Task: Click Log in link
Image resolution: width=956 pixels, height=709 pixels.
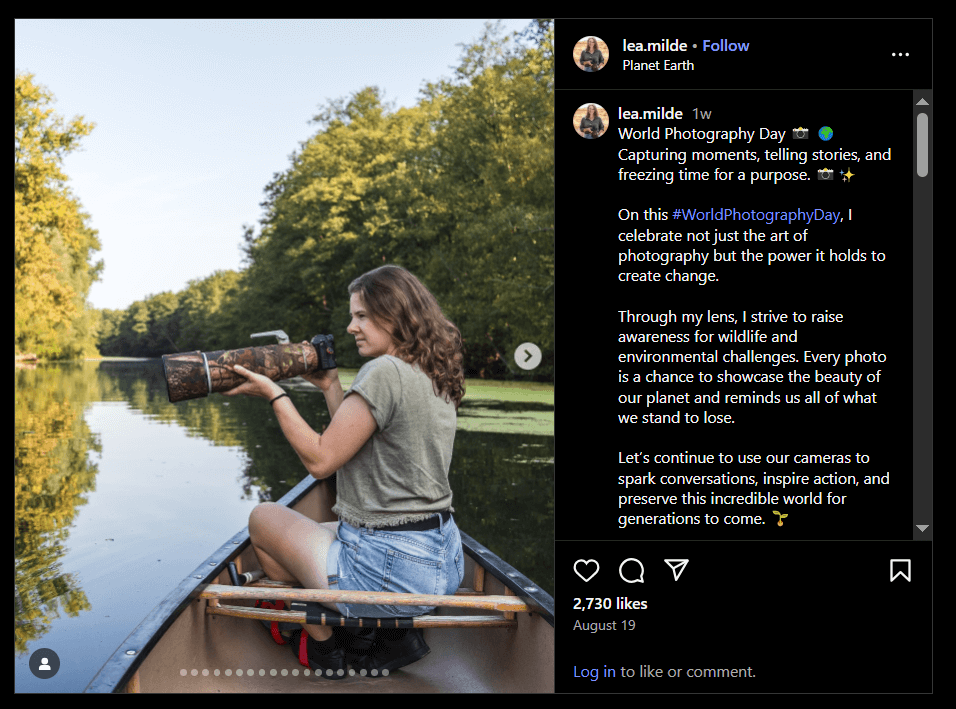Action: pos(594,672)
